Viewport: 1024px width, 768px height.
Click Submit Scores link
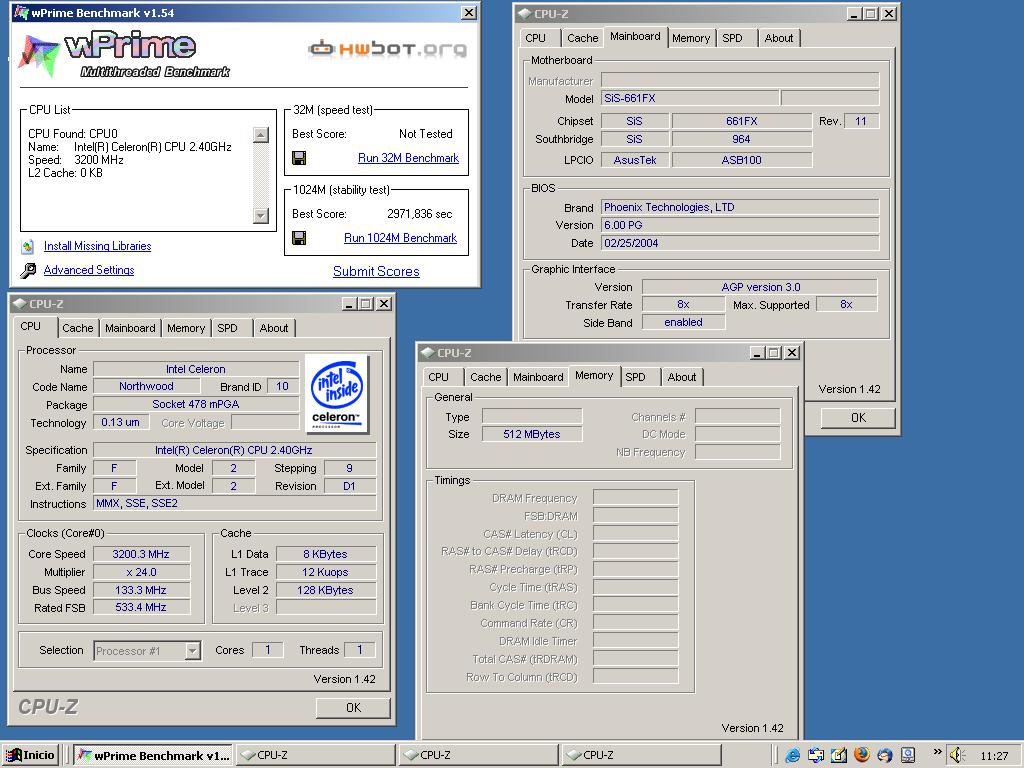click(376, 272)
